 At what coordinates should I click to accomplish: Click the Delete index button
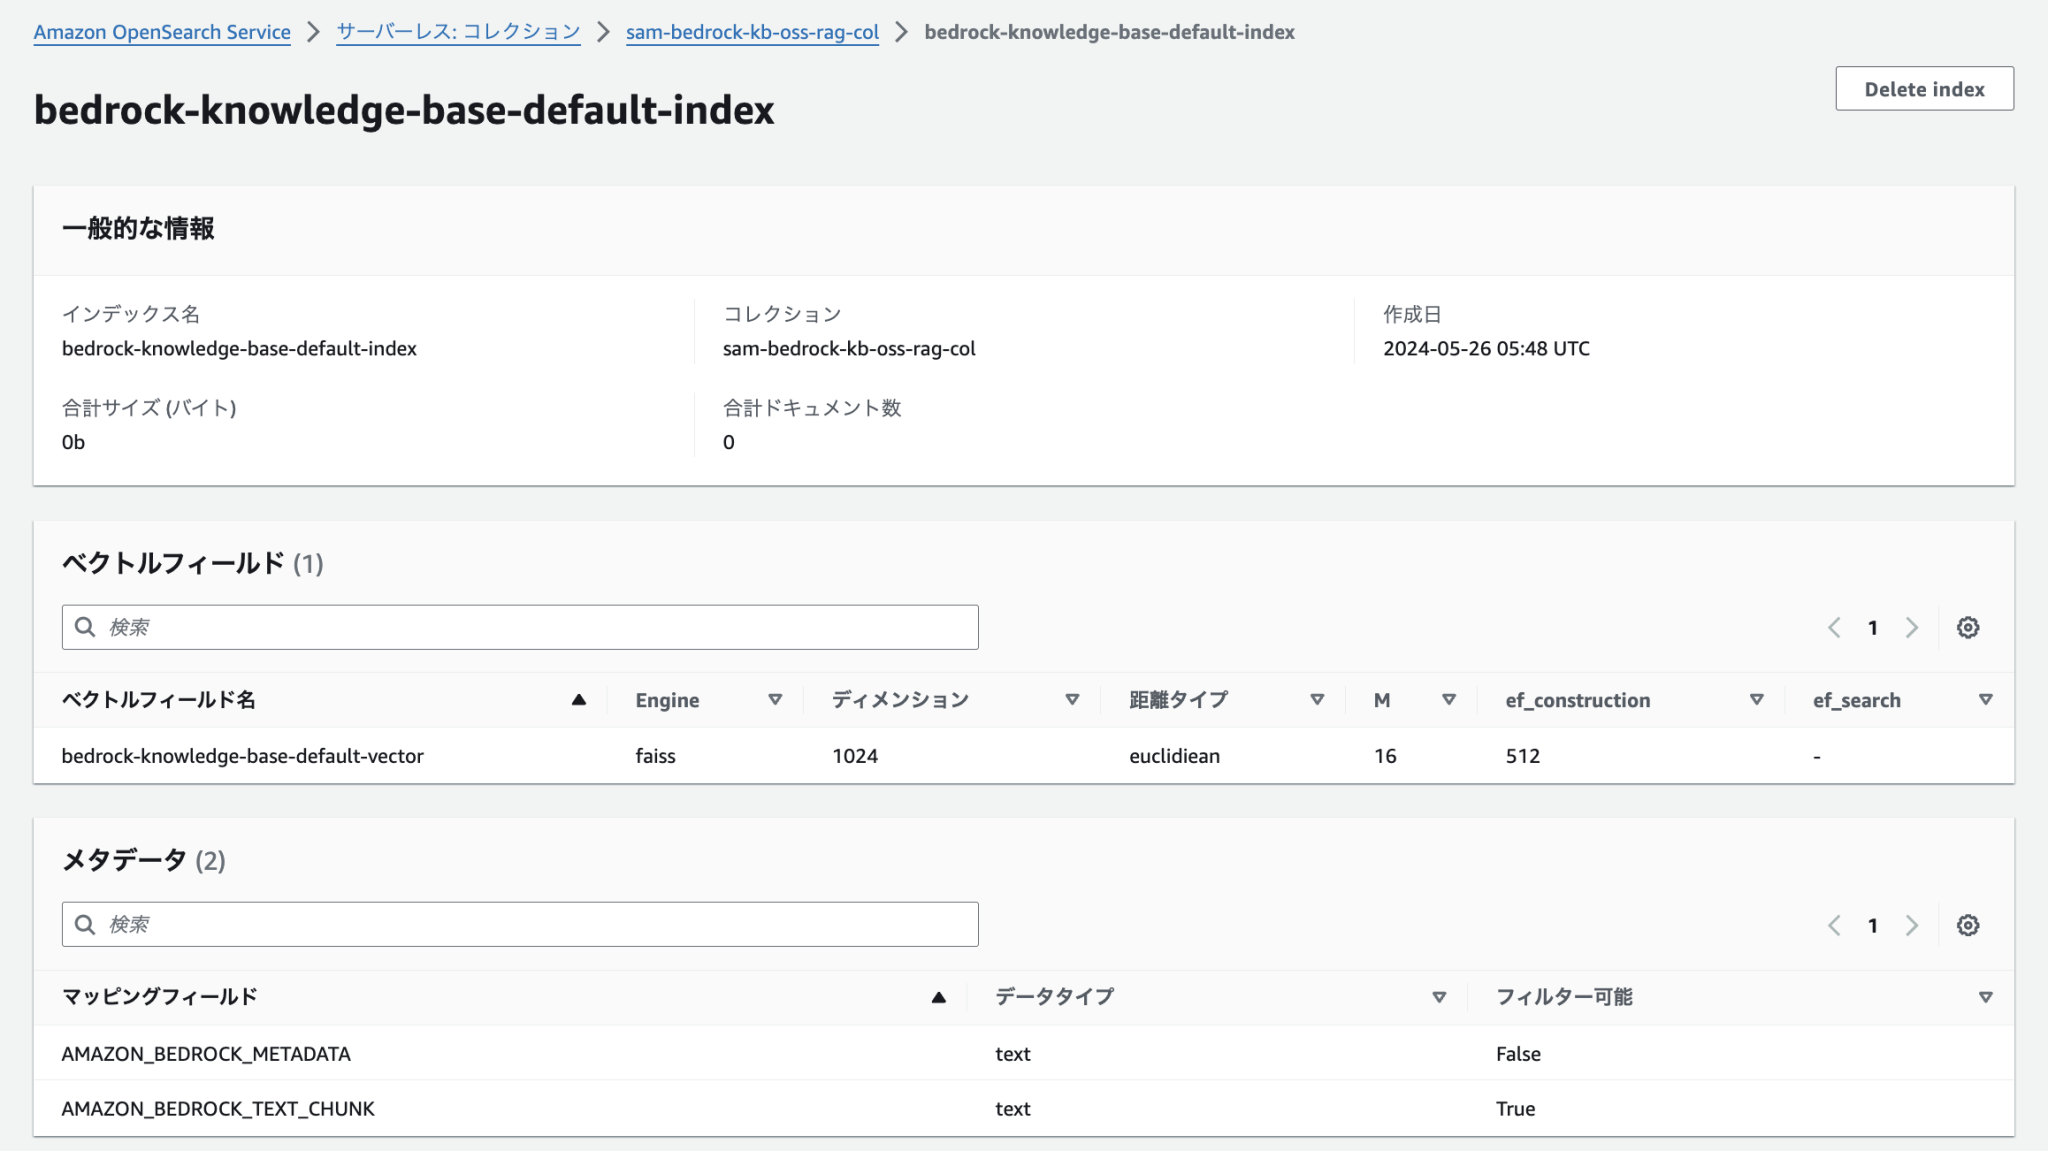1924,88
